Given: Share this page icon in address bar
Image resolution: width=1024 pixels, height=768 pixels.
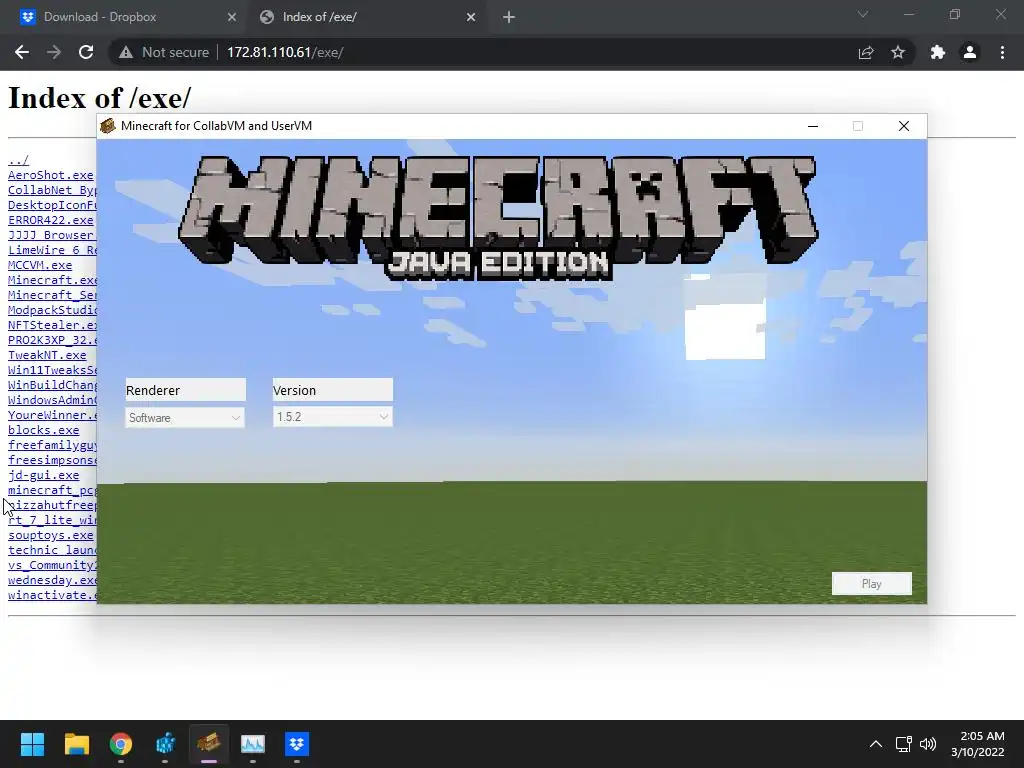Looking at the screenshot, I should [866, 53].
